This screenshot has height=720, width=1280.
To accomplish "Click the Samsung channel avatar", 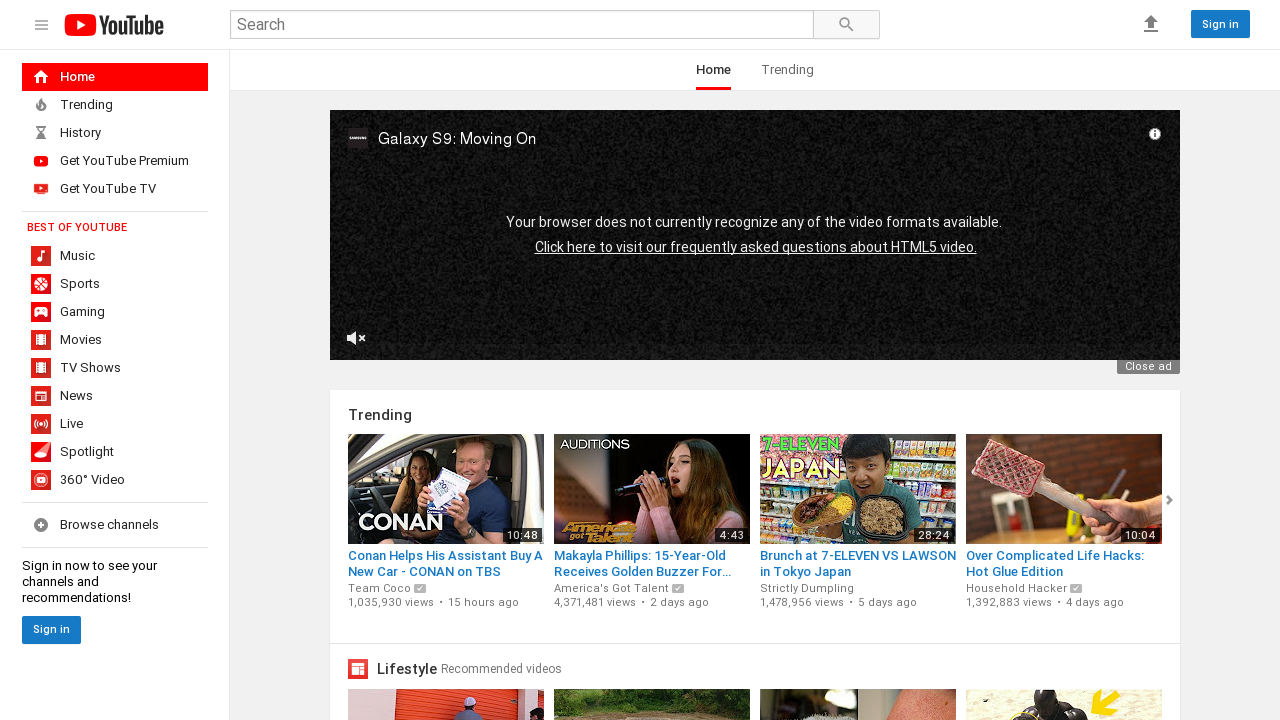I will [x=357, y=139].
